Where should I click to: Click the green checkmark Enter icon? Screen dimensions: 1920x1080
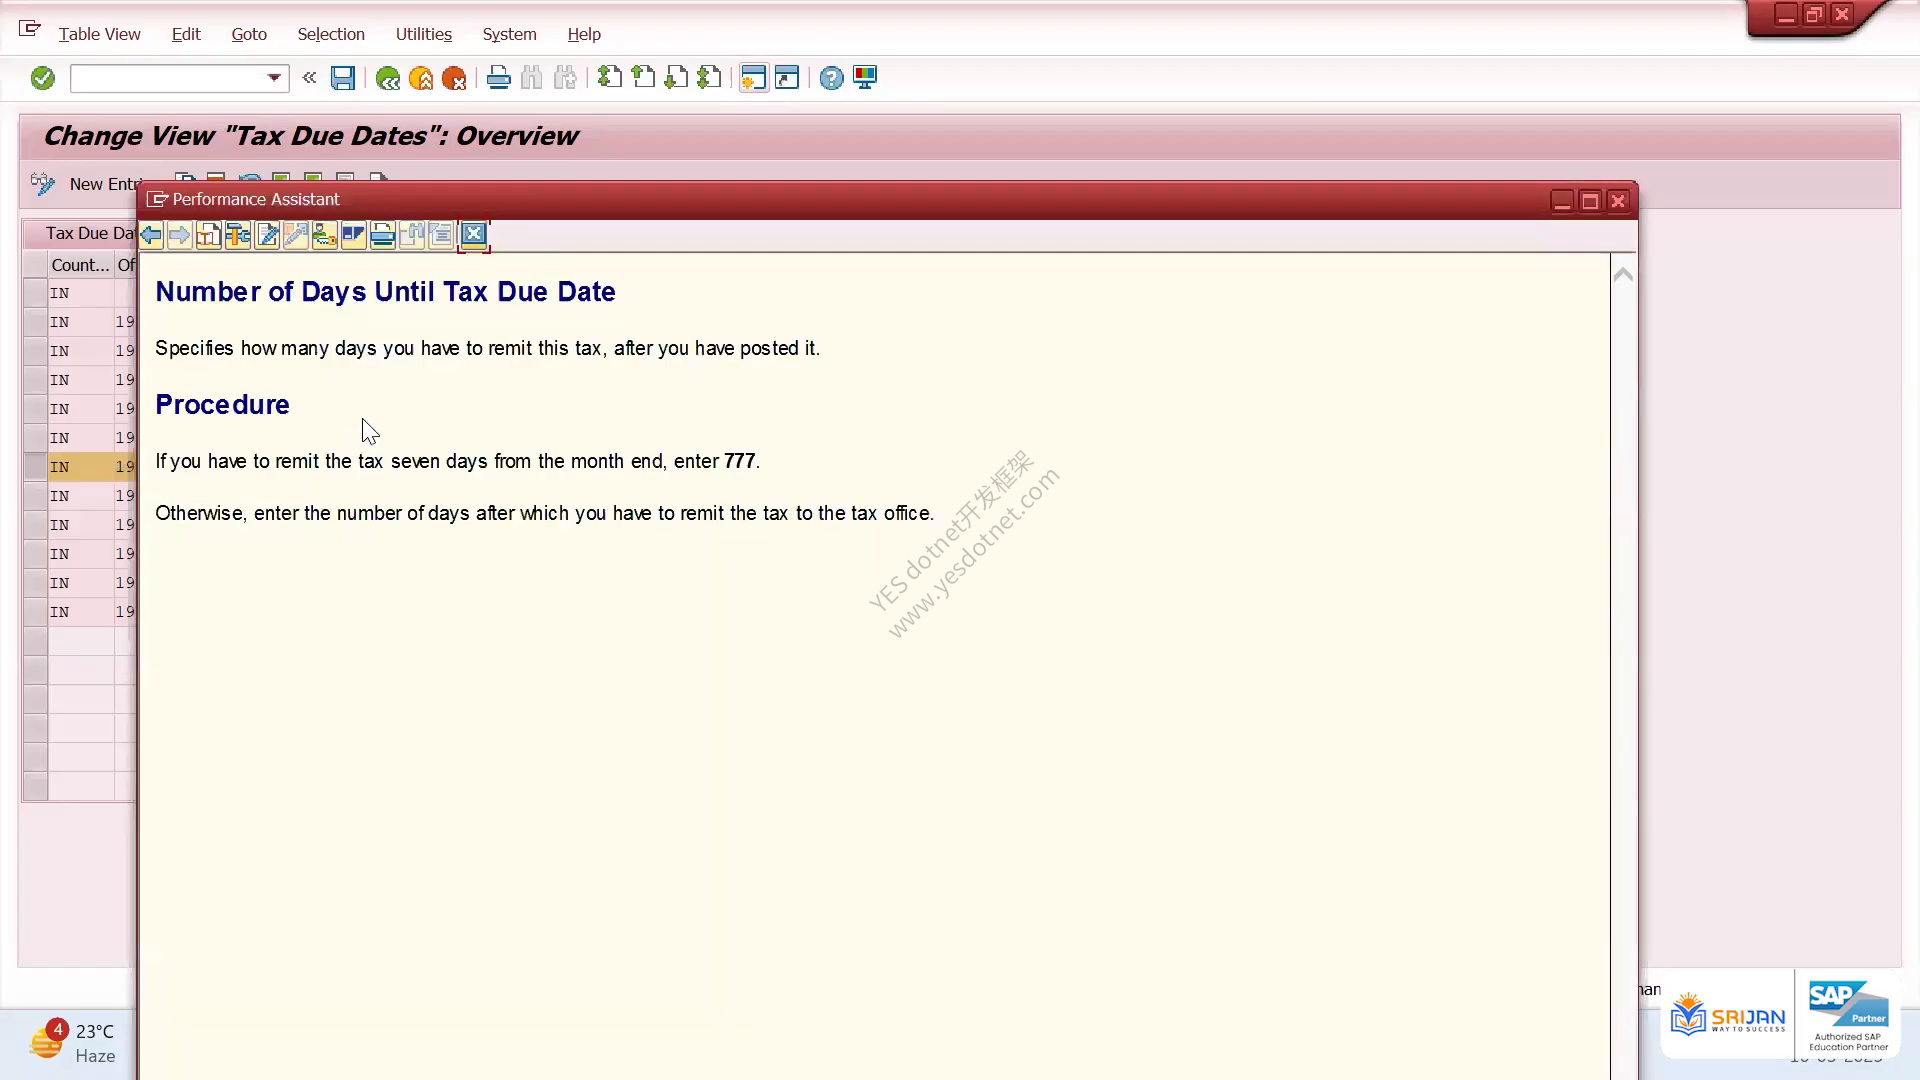tap(42, 78)
